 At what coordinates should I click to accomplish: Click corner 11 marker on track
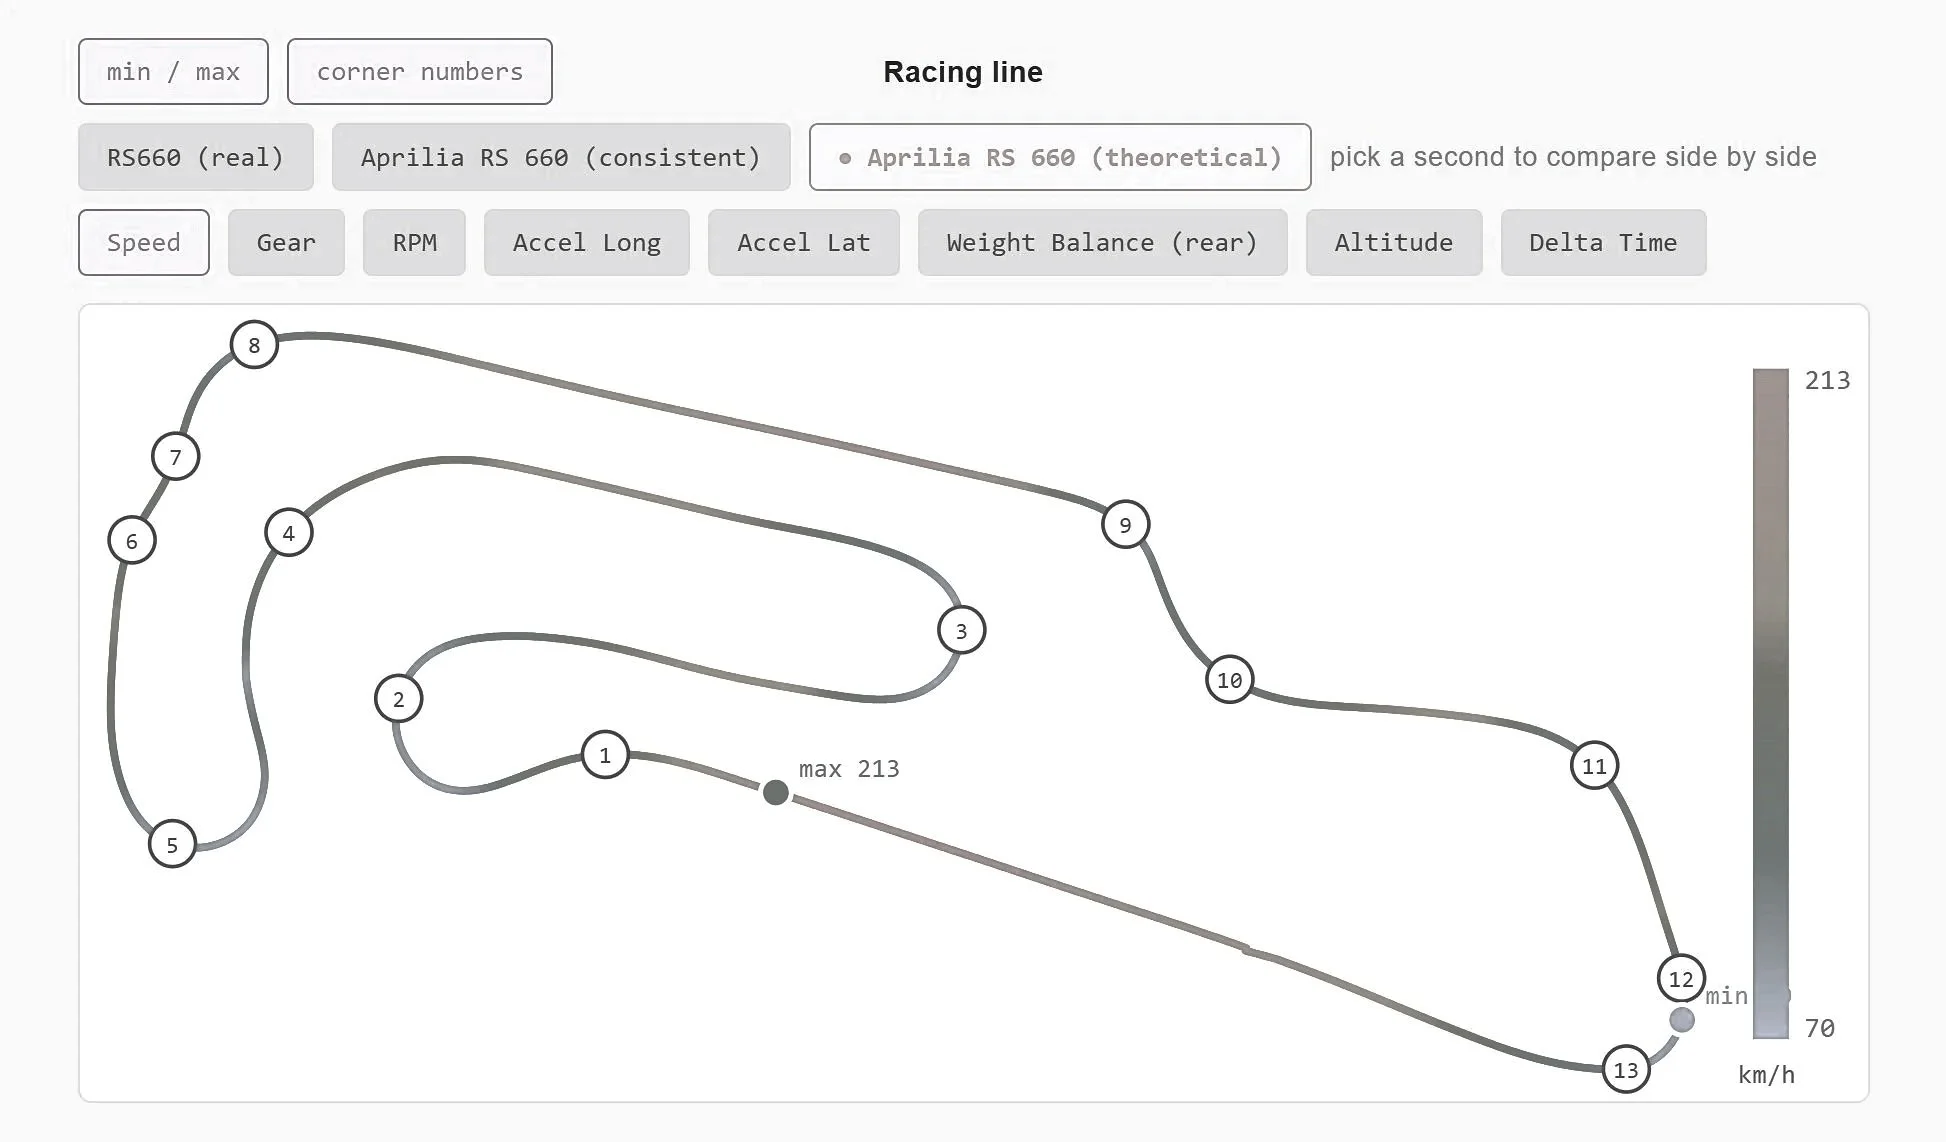1595,766
